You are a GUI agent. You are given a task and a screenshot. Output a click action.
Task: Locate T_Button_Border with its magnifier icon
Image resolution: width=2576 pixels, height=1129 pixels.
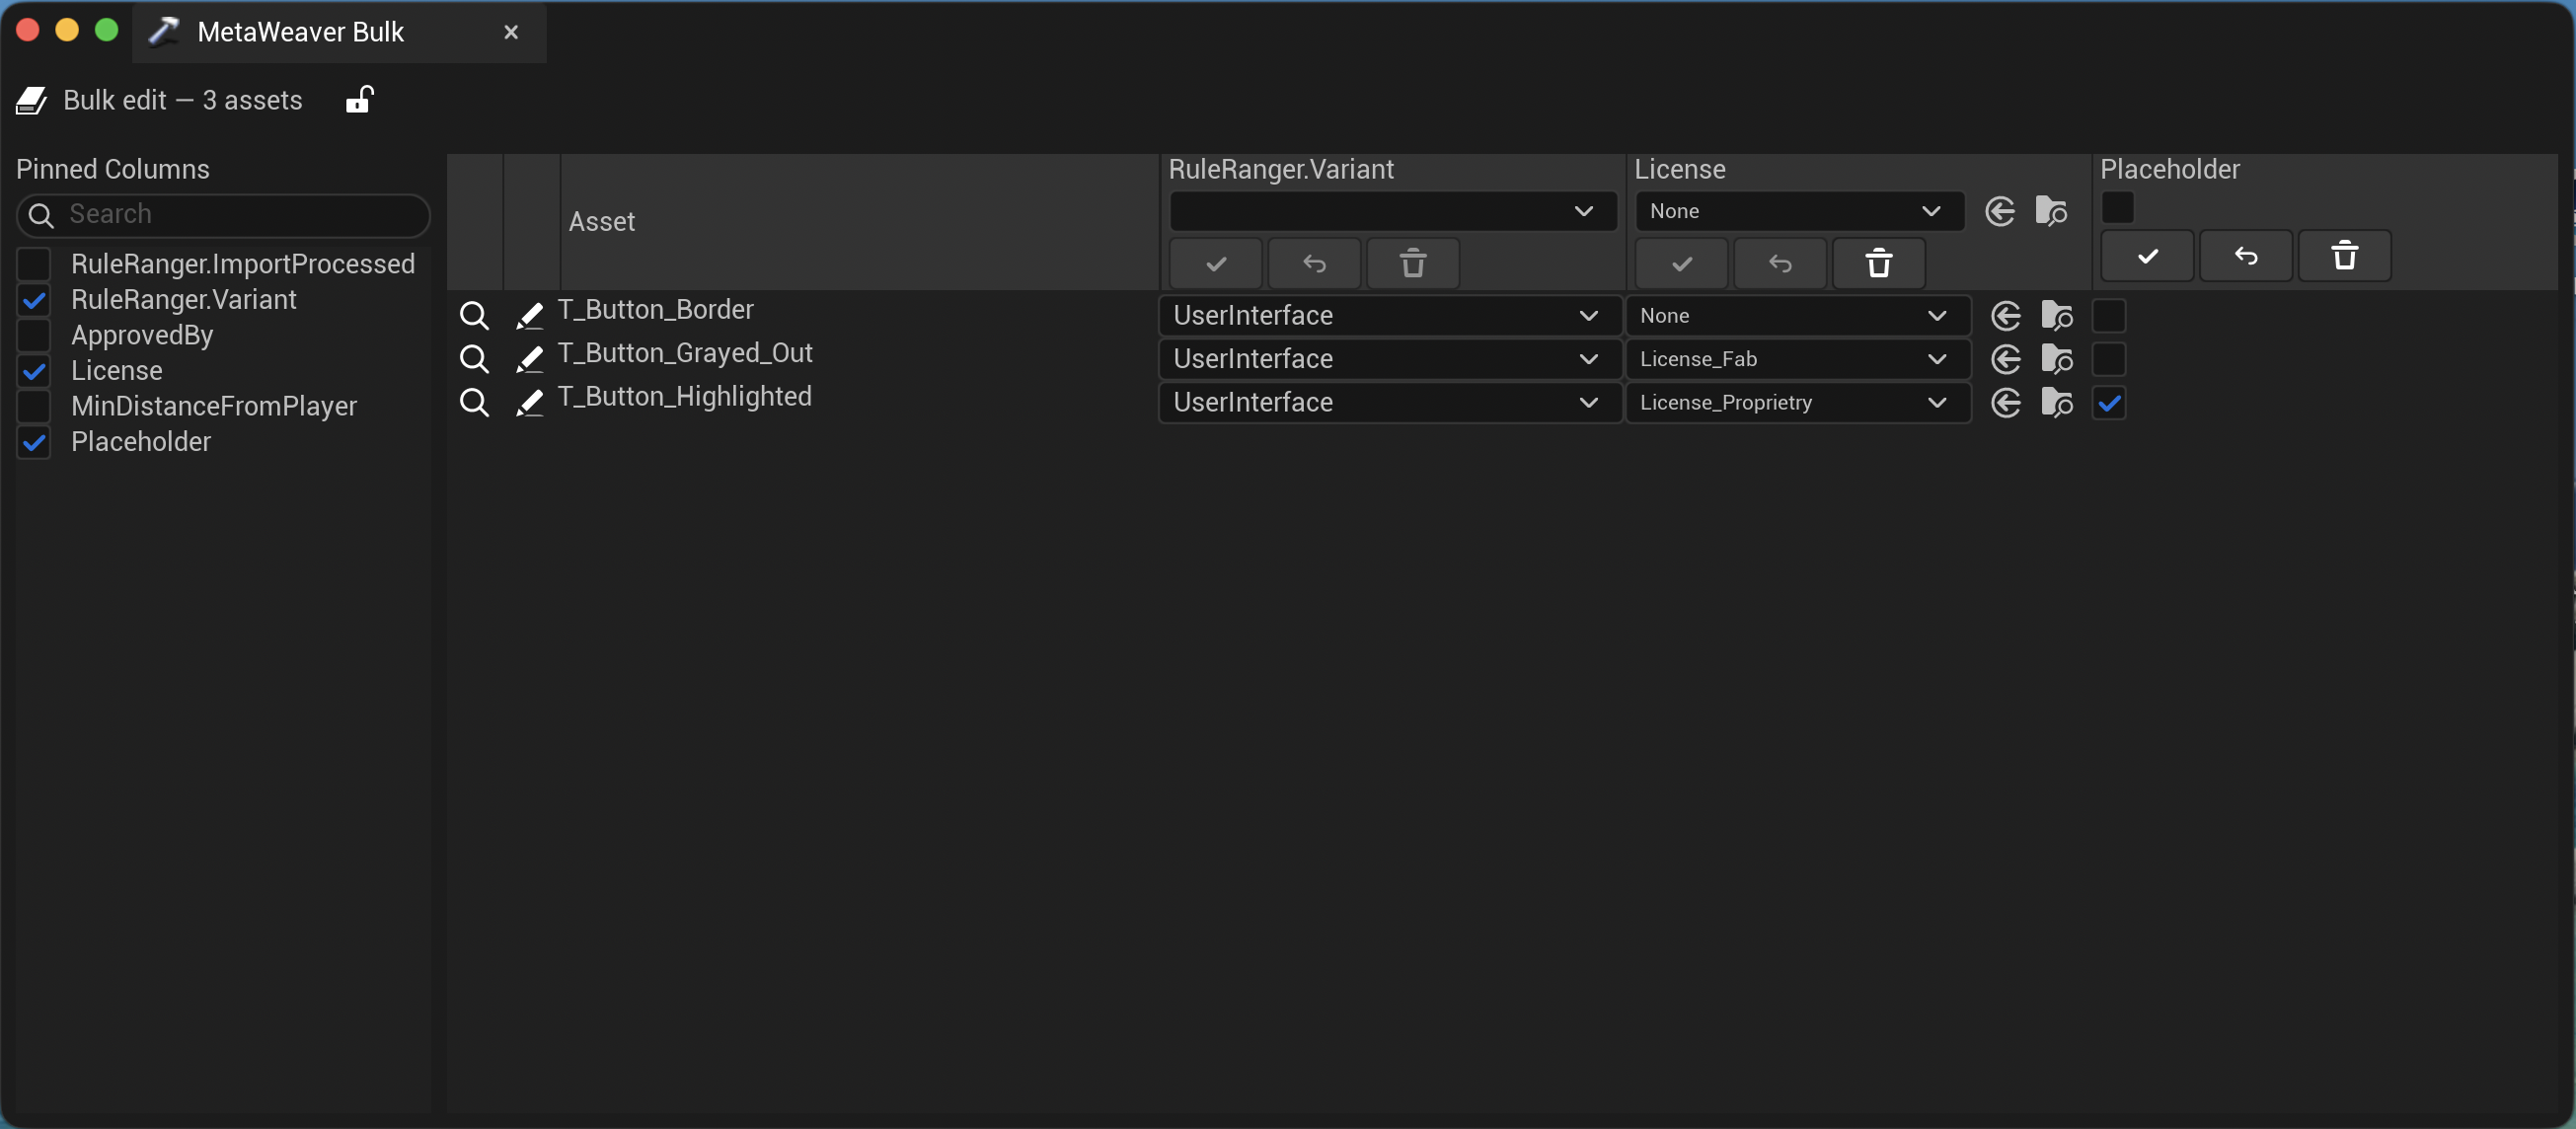[474, 315]
